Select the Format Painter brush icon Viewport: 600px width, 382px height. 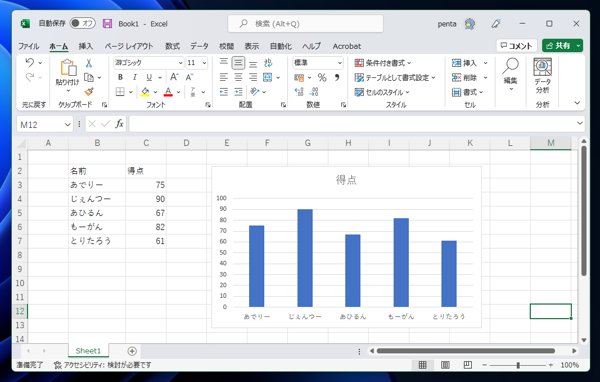coord(89,92)
